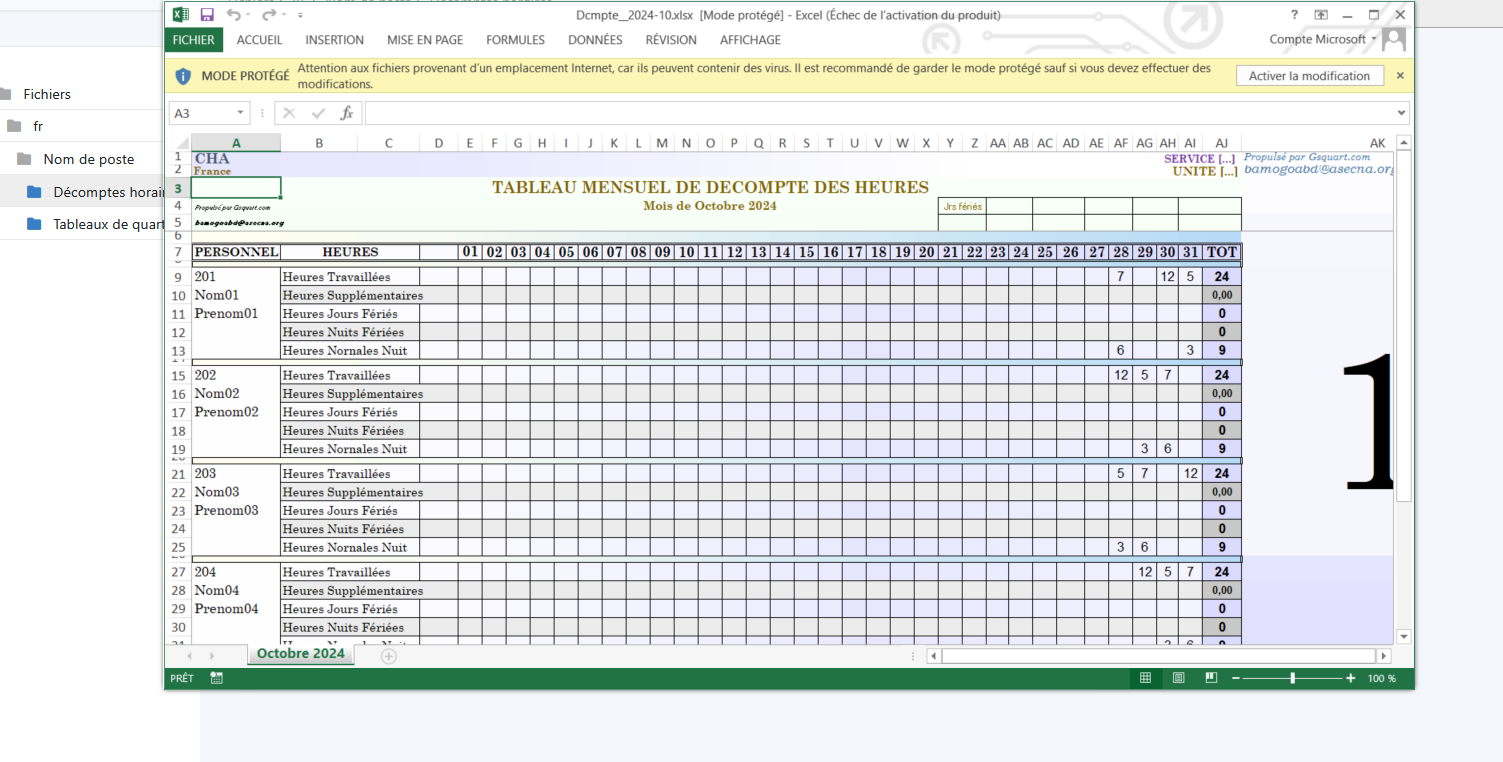
Task: Switch to the FORMULES ribbon tab
Action: 516,40
